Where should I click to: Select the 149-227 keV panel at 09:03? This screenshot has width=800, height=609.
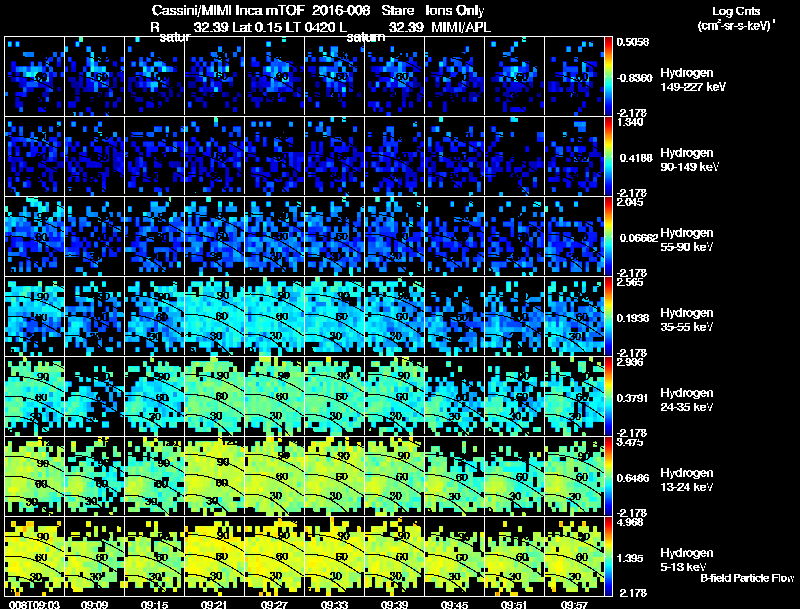coord(35,76)
